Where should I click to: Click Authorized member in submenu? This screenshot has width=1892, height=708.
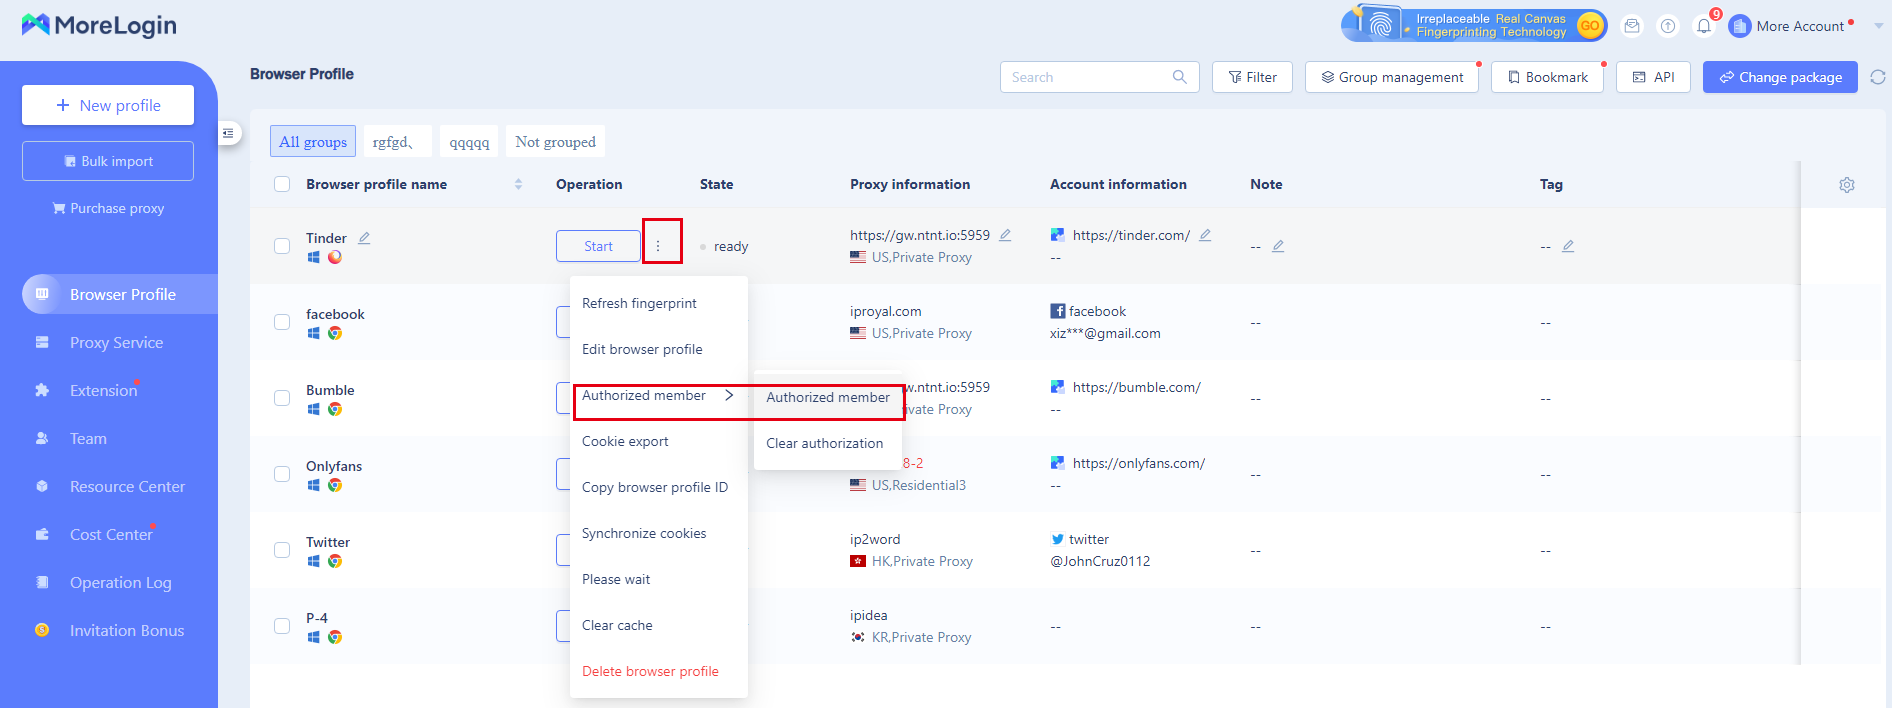(x=828, y=397)
